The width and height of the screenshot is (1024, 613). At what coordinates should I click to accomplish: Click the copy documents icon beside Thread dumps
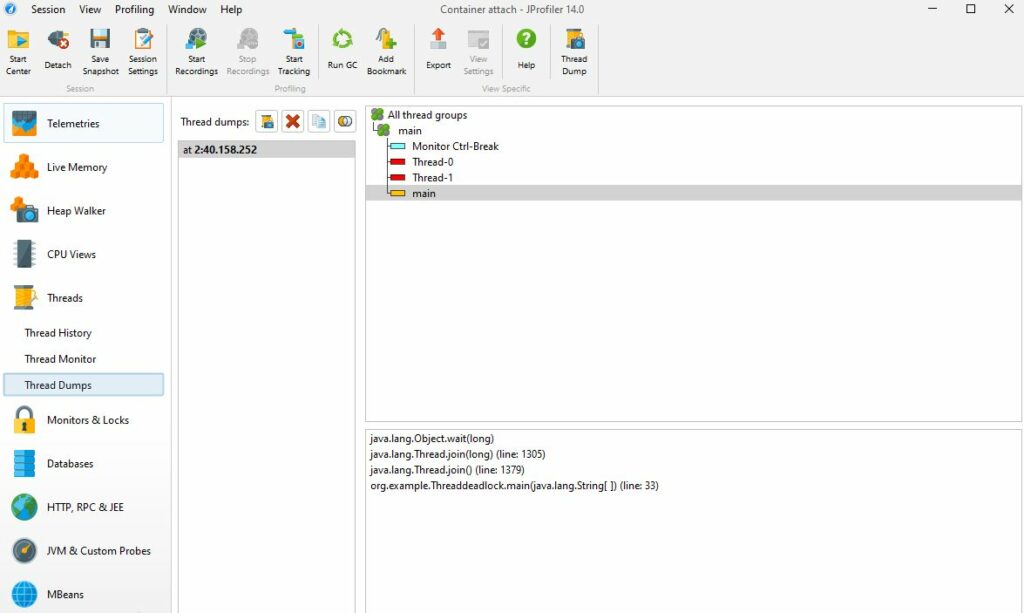point(319,121)
